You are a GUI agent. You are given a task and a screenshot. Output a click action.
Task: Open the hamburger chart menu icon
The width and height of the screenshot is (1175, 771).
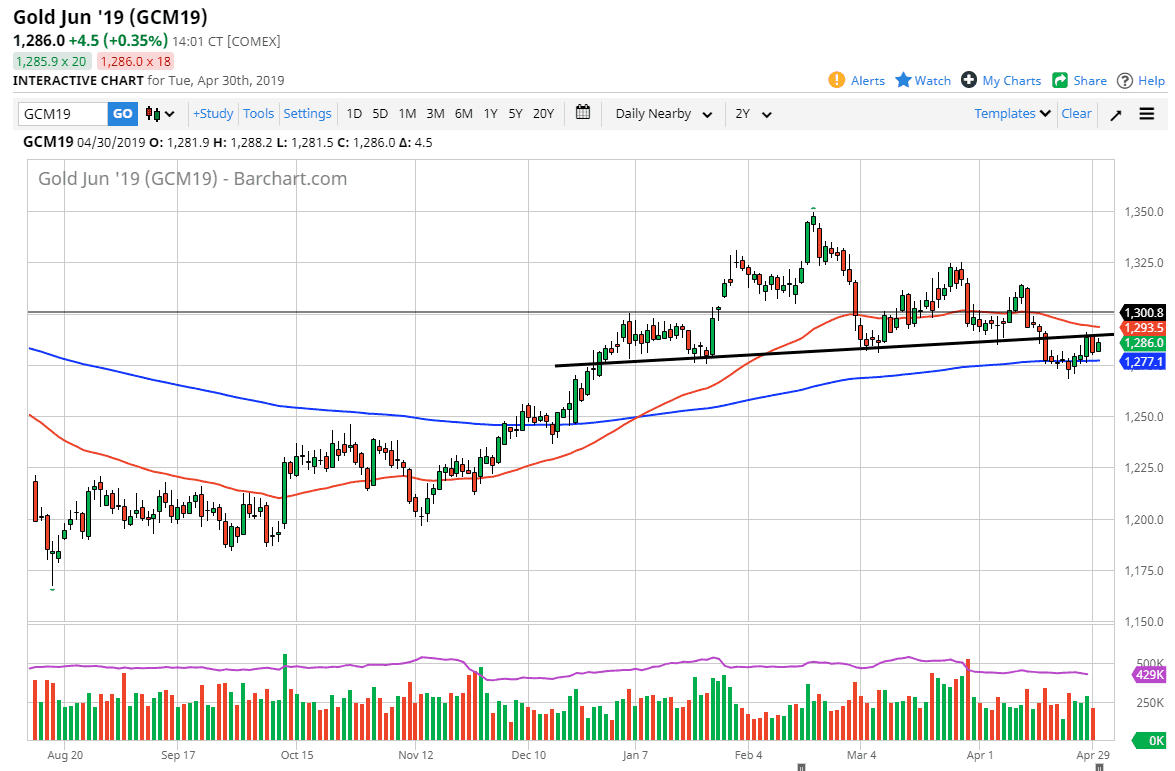(x=1146, y=113)
